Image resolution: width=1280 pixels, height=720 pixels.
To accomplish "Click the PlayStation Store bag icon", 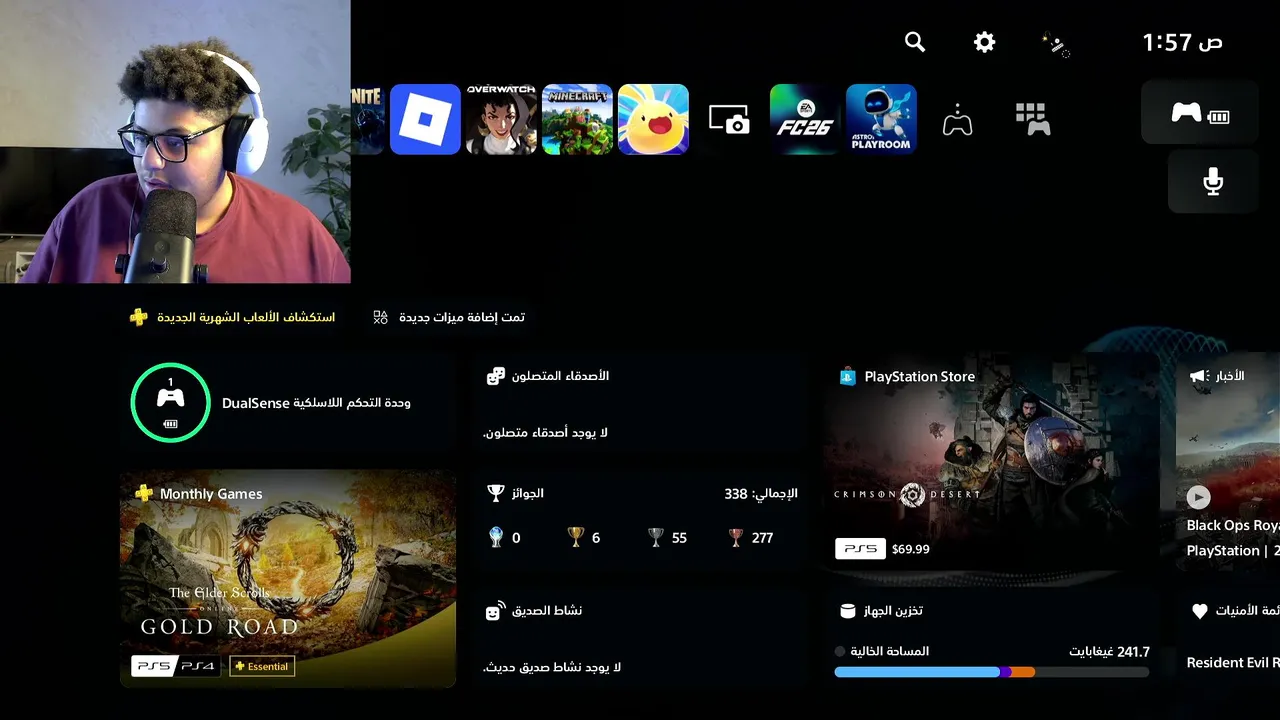I will tap(848, 377).
